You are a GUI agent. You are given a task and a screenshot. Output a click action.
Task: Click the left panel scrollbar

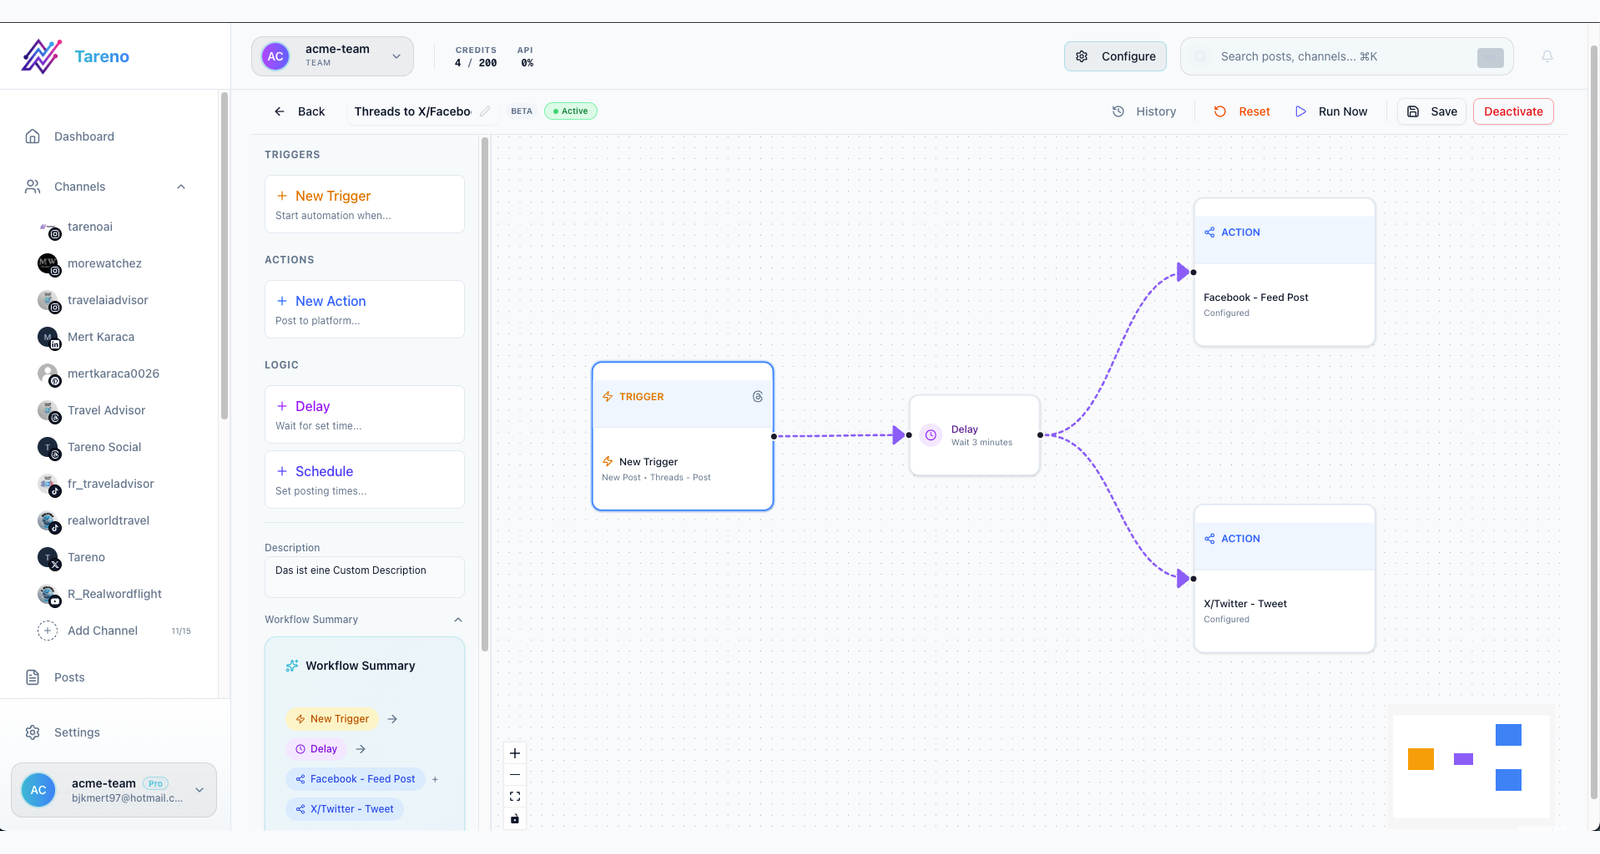[485, 395]
